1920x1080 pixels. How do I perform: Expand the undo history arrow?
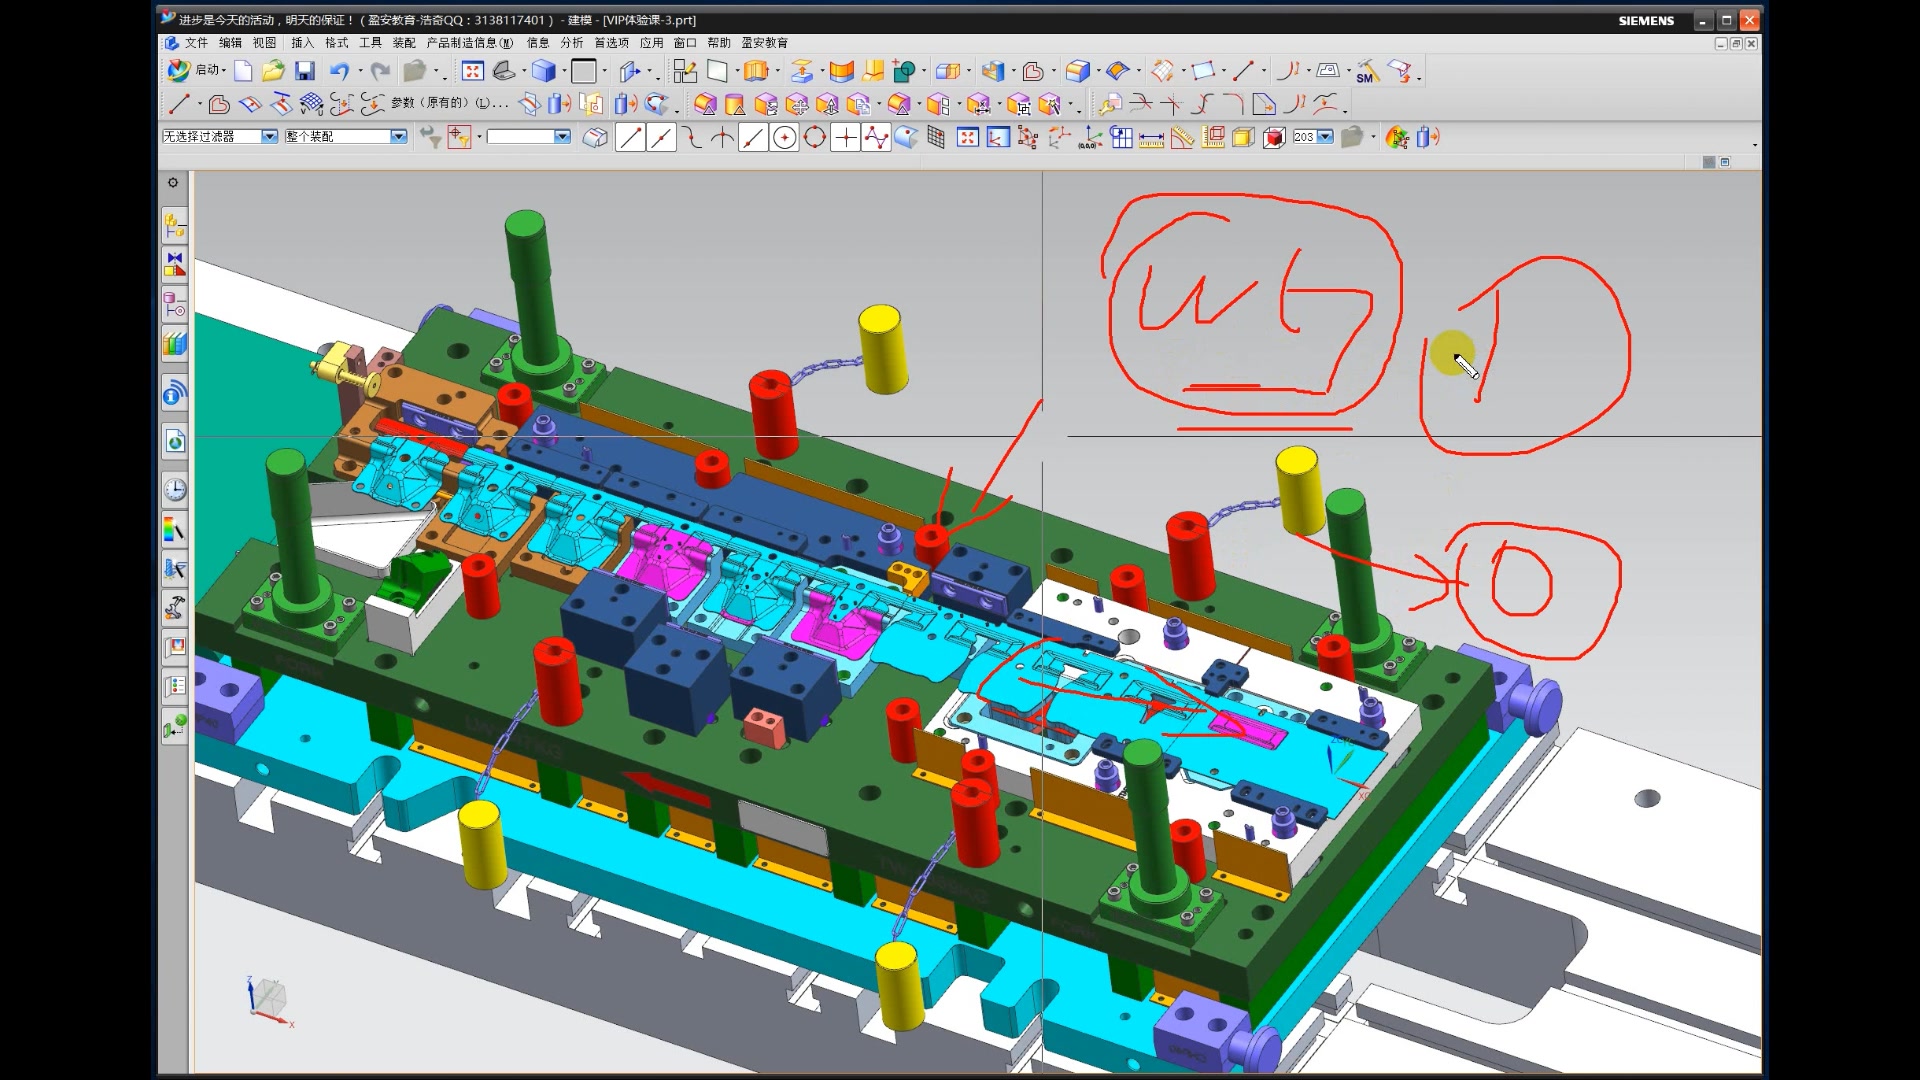pyautogui.click(x=359, y=71)
